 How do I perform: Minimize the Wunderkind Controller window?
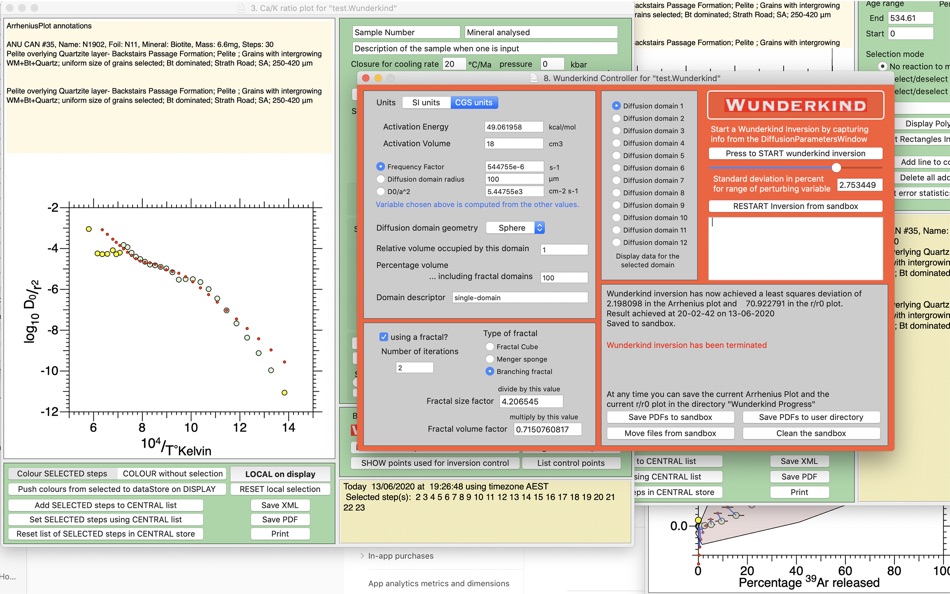378,78
